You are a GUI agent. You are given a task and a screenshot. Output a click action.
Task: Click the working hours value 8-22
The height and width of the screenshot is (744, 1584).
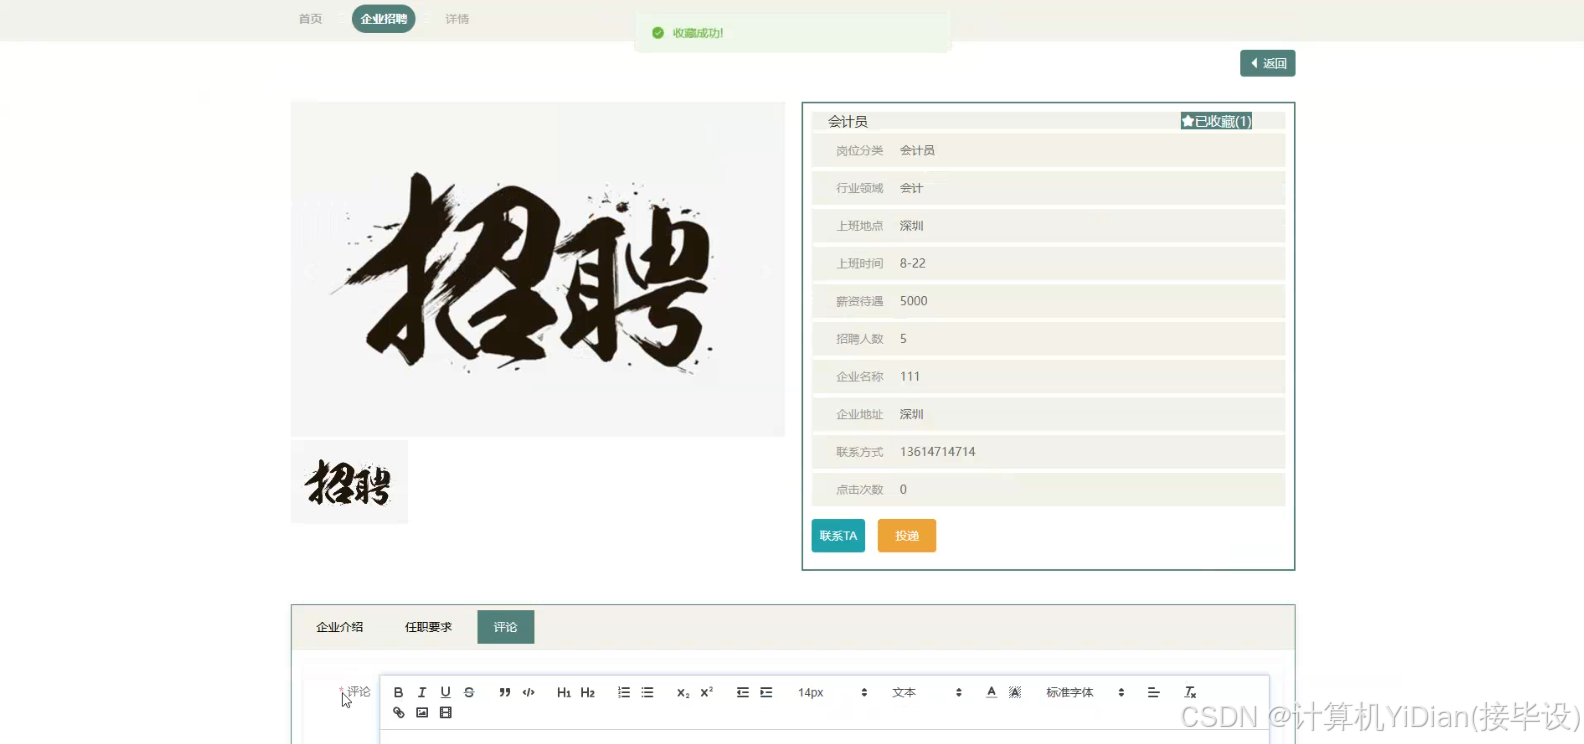[x=912, y=263]
